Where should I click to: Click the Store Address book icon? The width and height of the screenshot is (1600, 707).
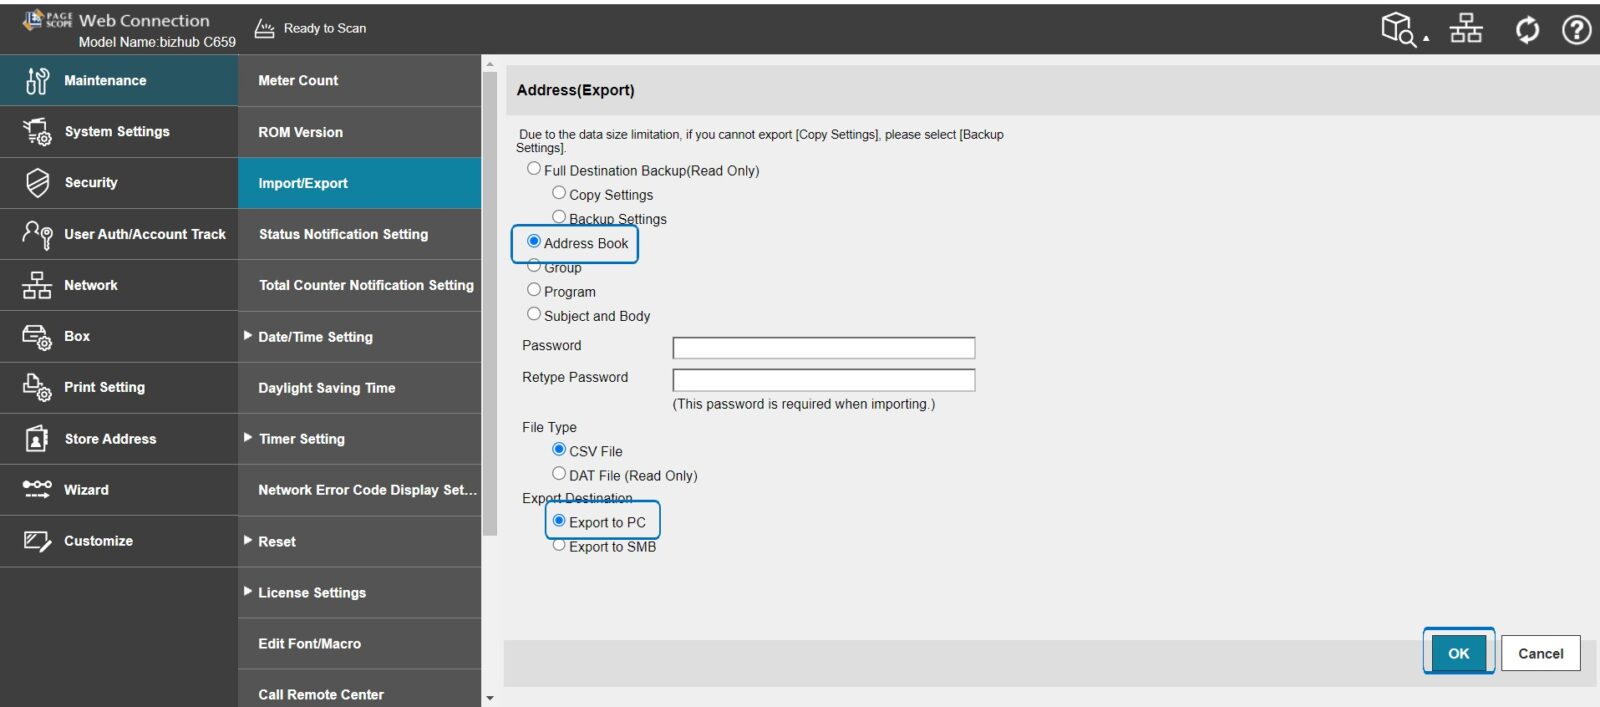(x=37, y=439)
